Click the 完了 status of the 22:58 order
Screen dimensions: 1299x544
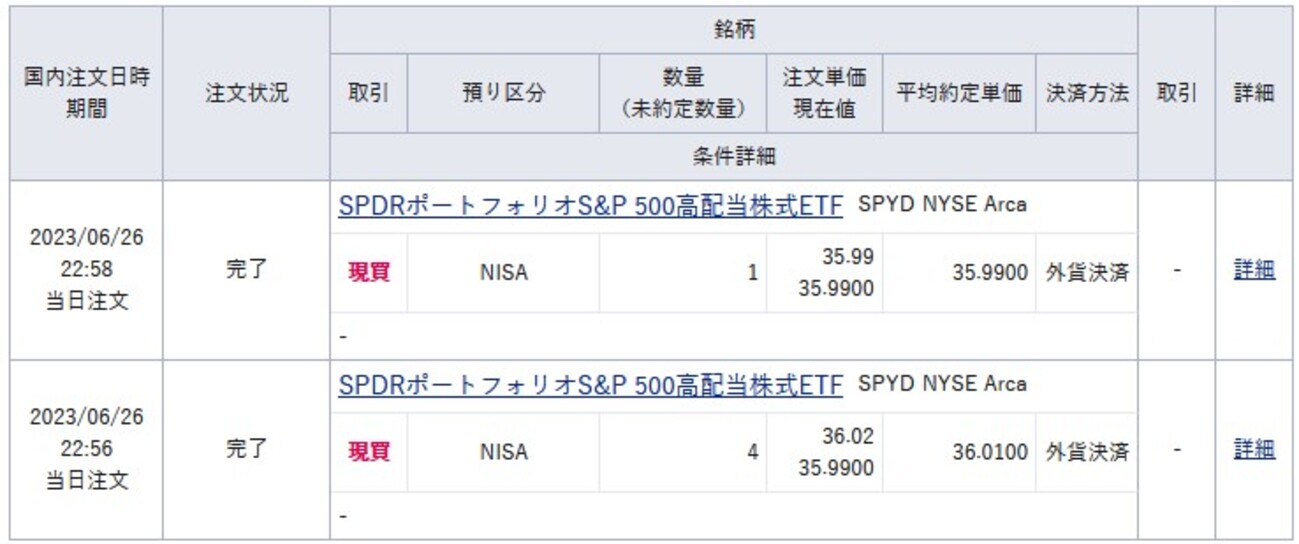point(246,271)
